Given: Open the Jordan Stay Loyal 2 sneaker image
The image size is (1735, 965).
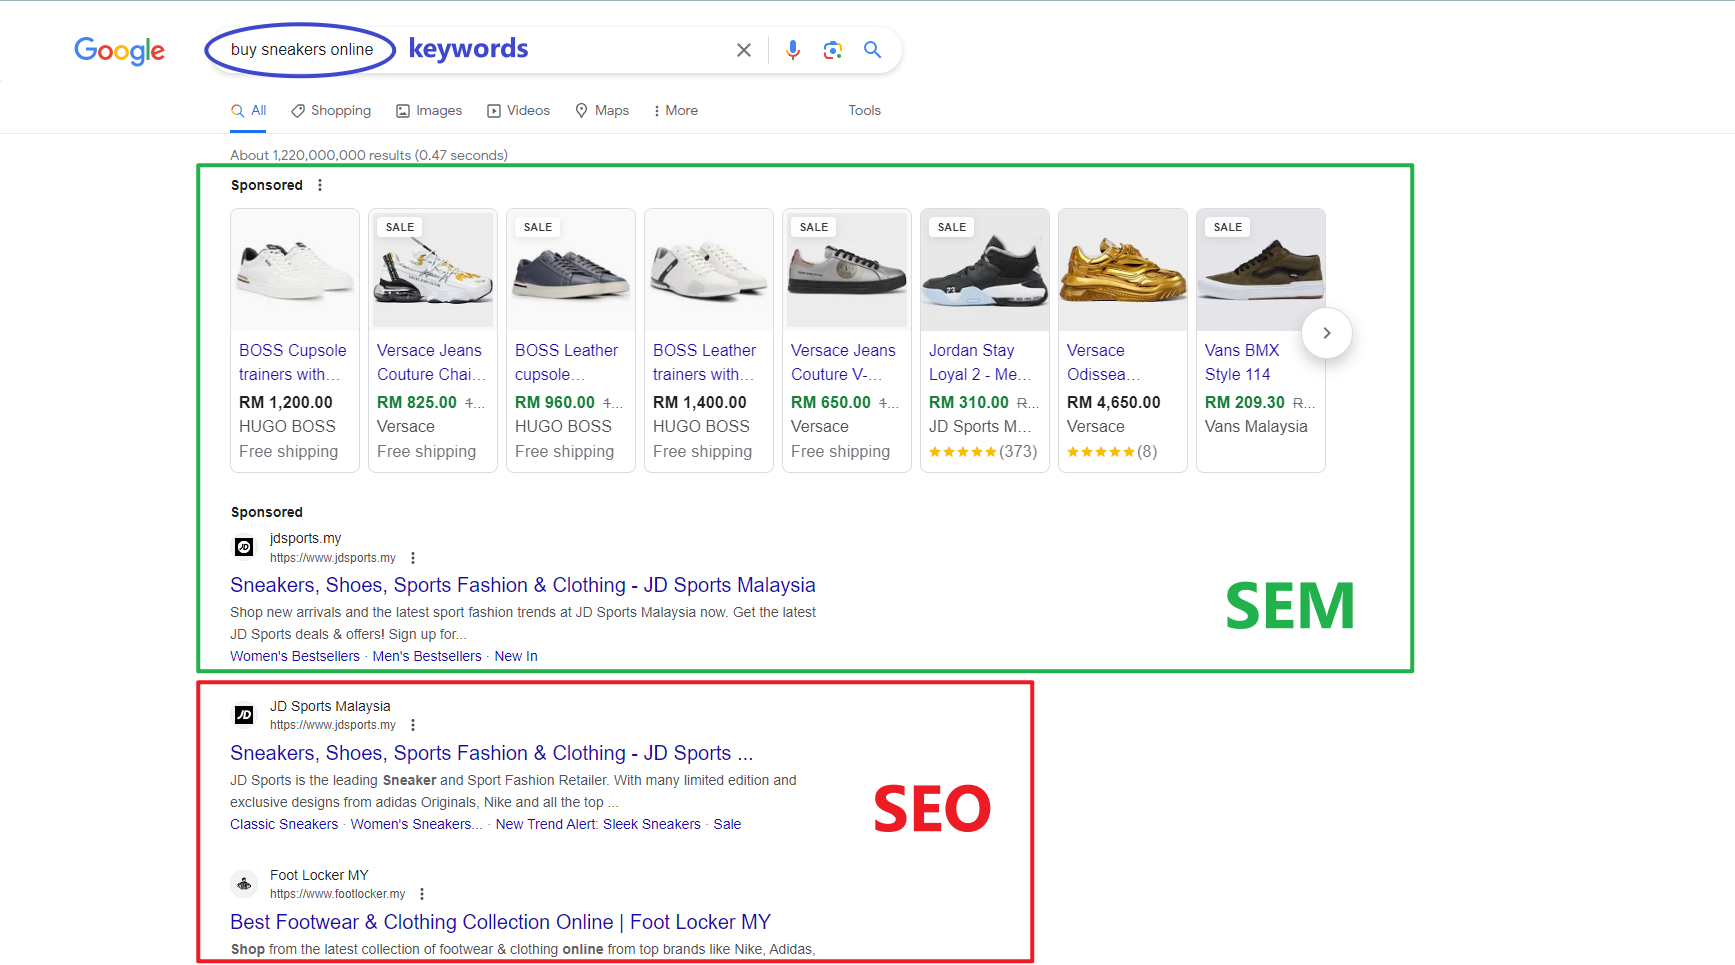Looking at the screenshot, I should point(985,270).
